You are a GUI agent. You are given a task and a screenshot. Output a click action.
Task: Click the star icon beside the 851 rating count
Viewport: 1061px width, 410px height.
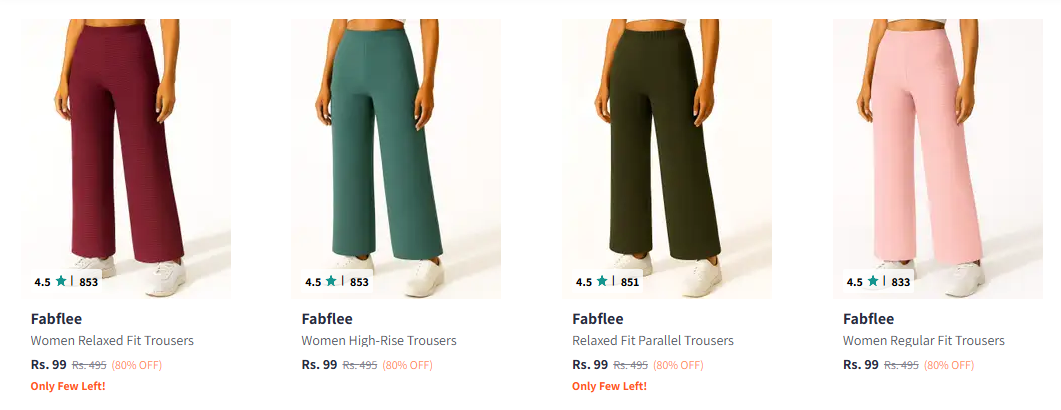point(602,282)
